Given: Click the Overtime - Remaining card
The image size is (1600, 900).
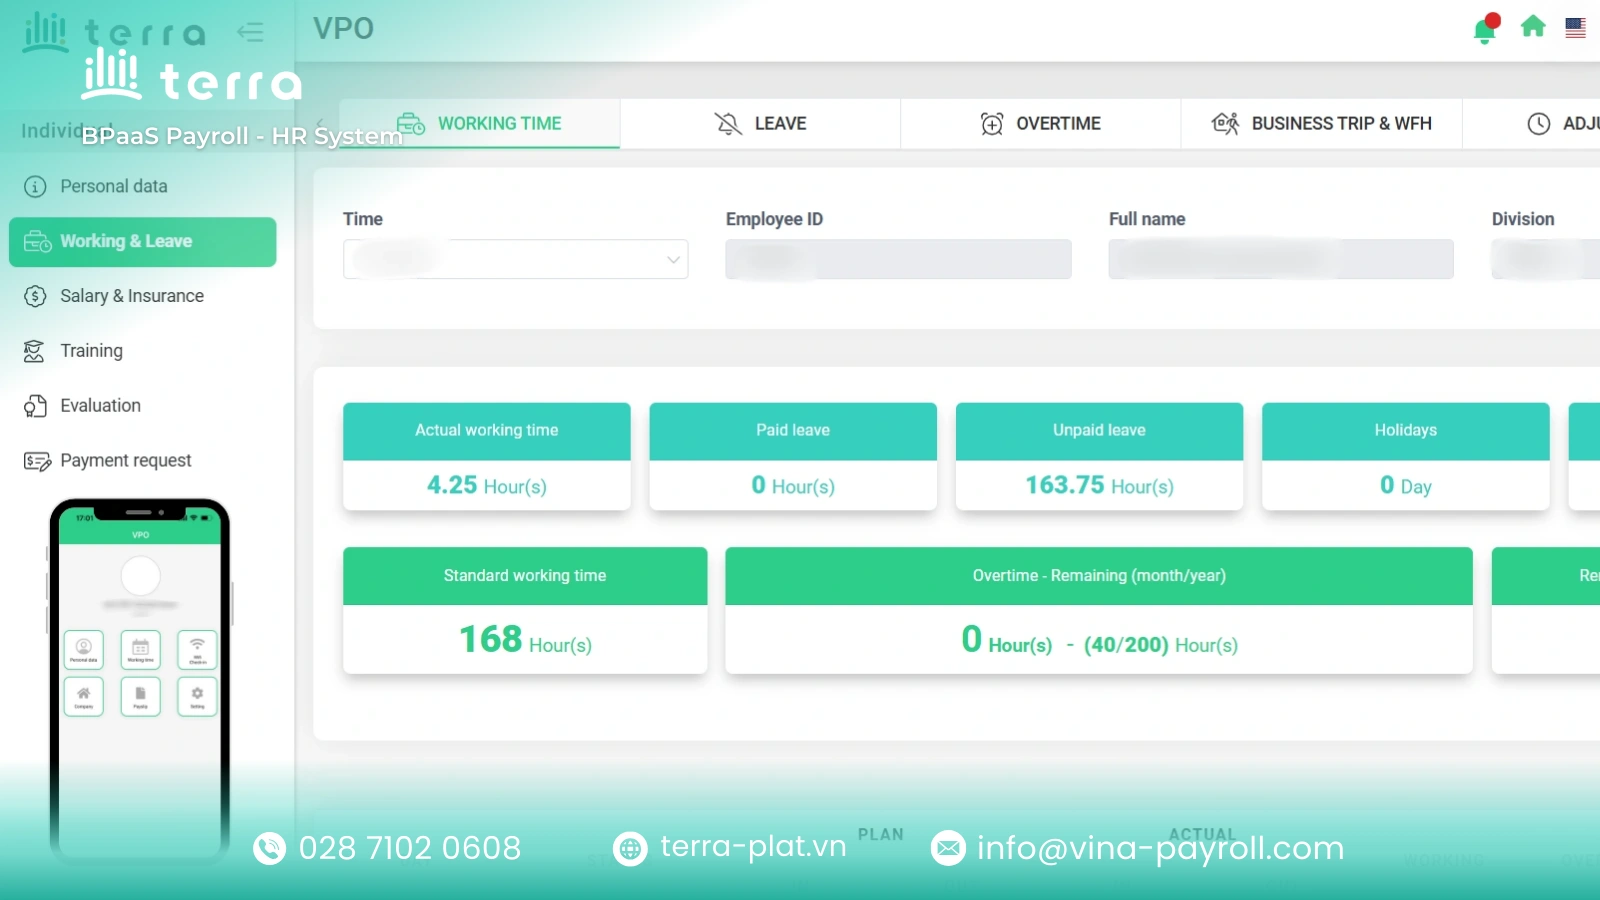Looking at the screenshot, I should pyautogui.click(x=1099, y=610).
